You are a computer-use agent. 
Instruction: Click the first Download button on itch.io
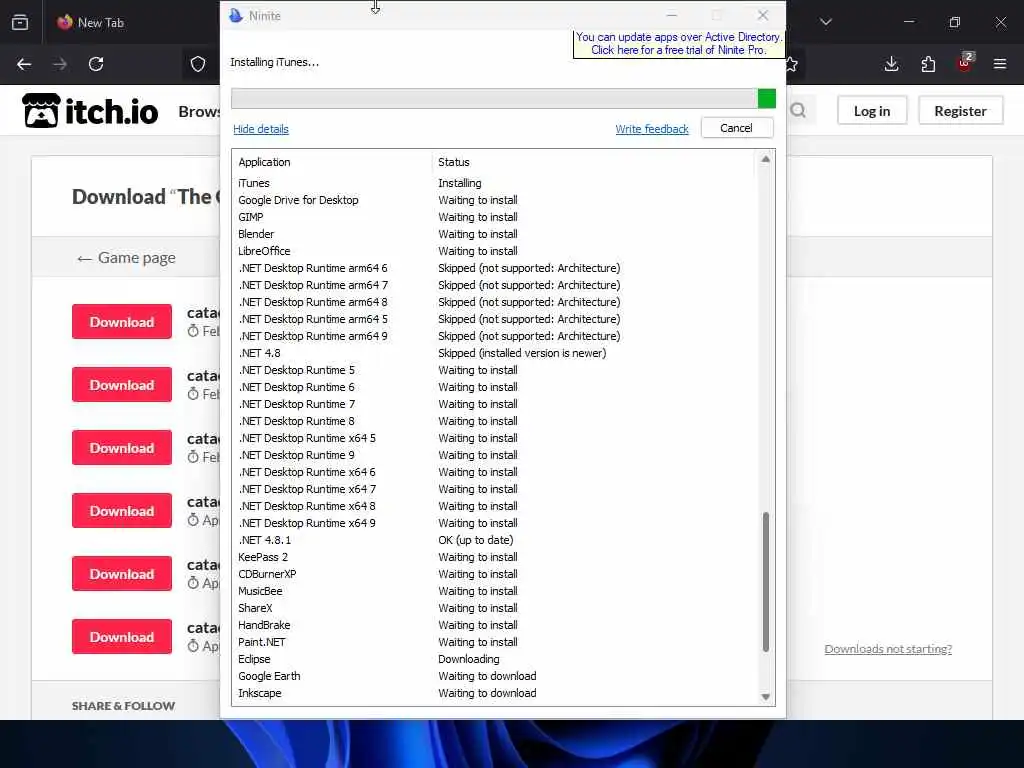122,321
